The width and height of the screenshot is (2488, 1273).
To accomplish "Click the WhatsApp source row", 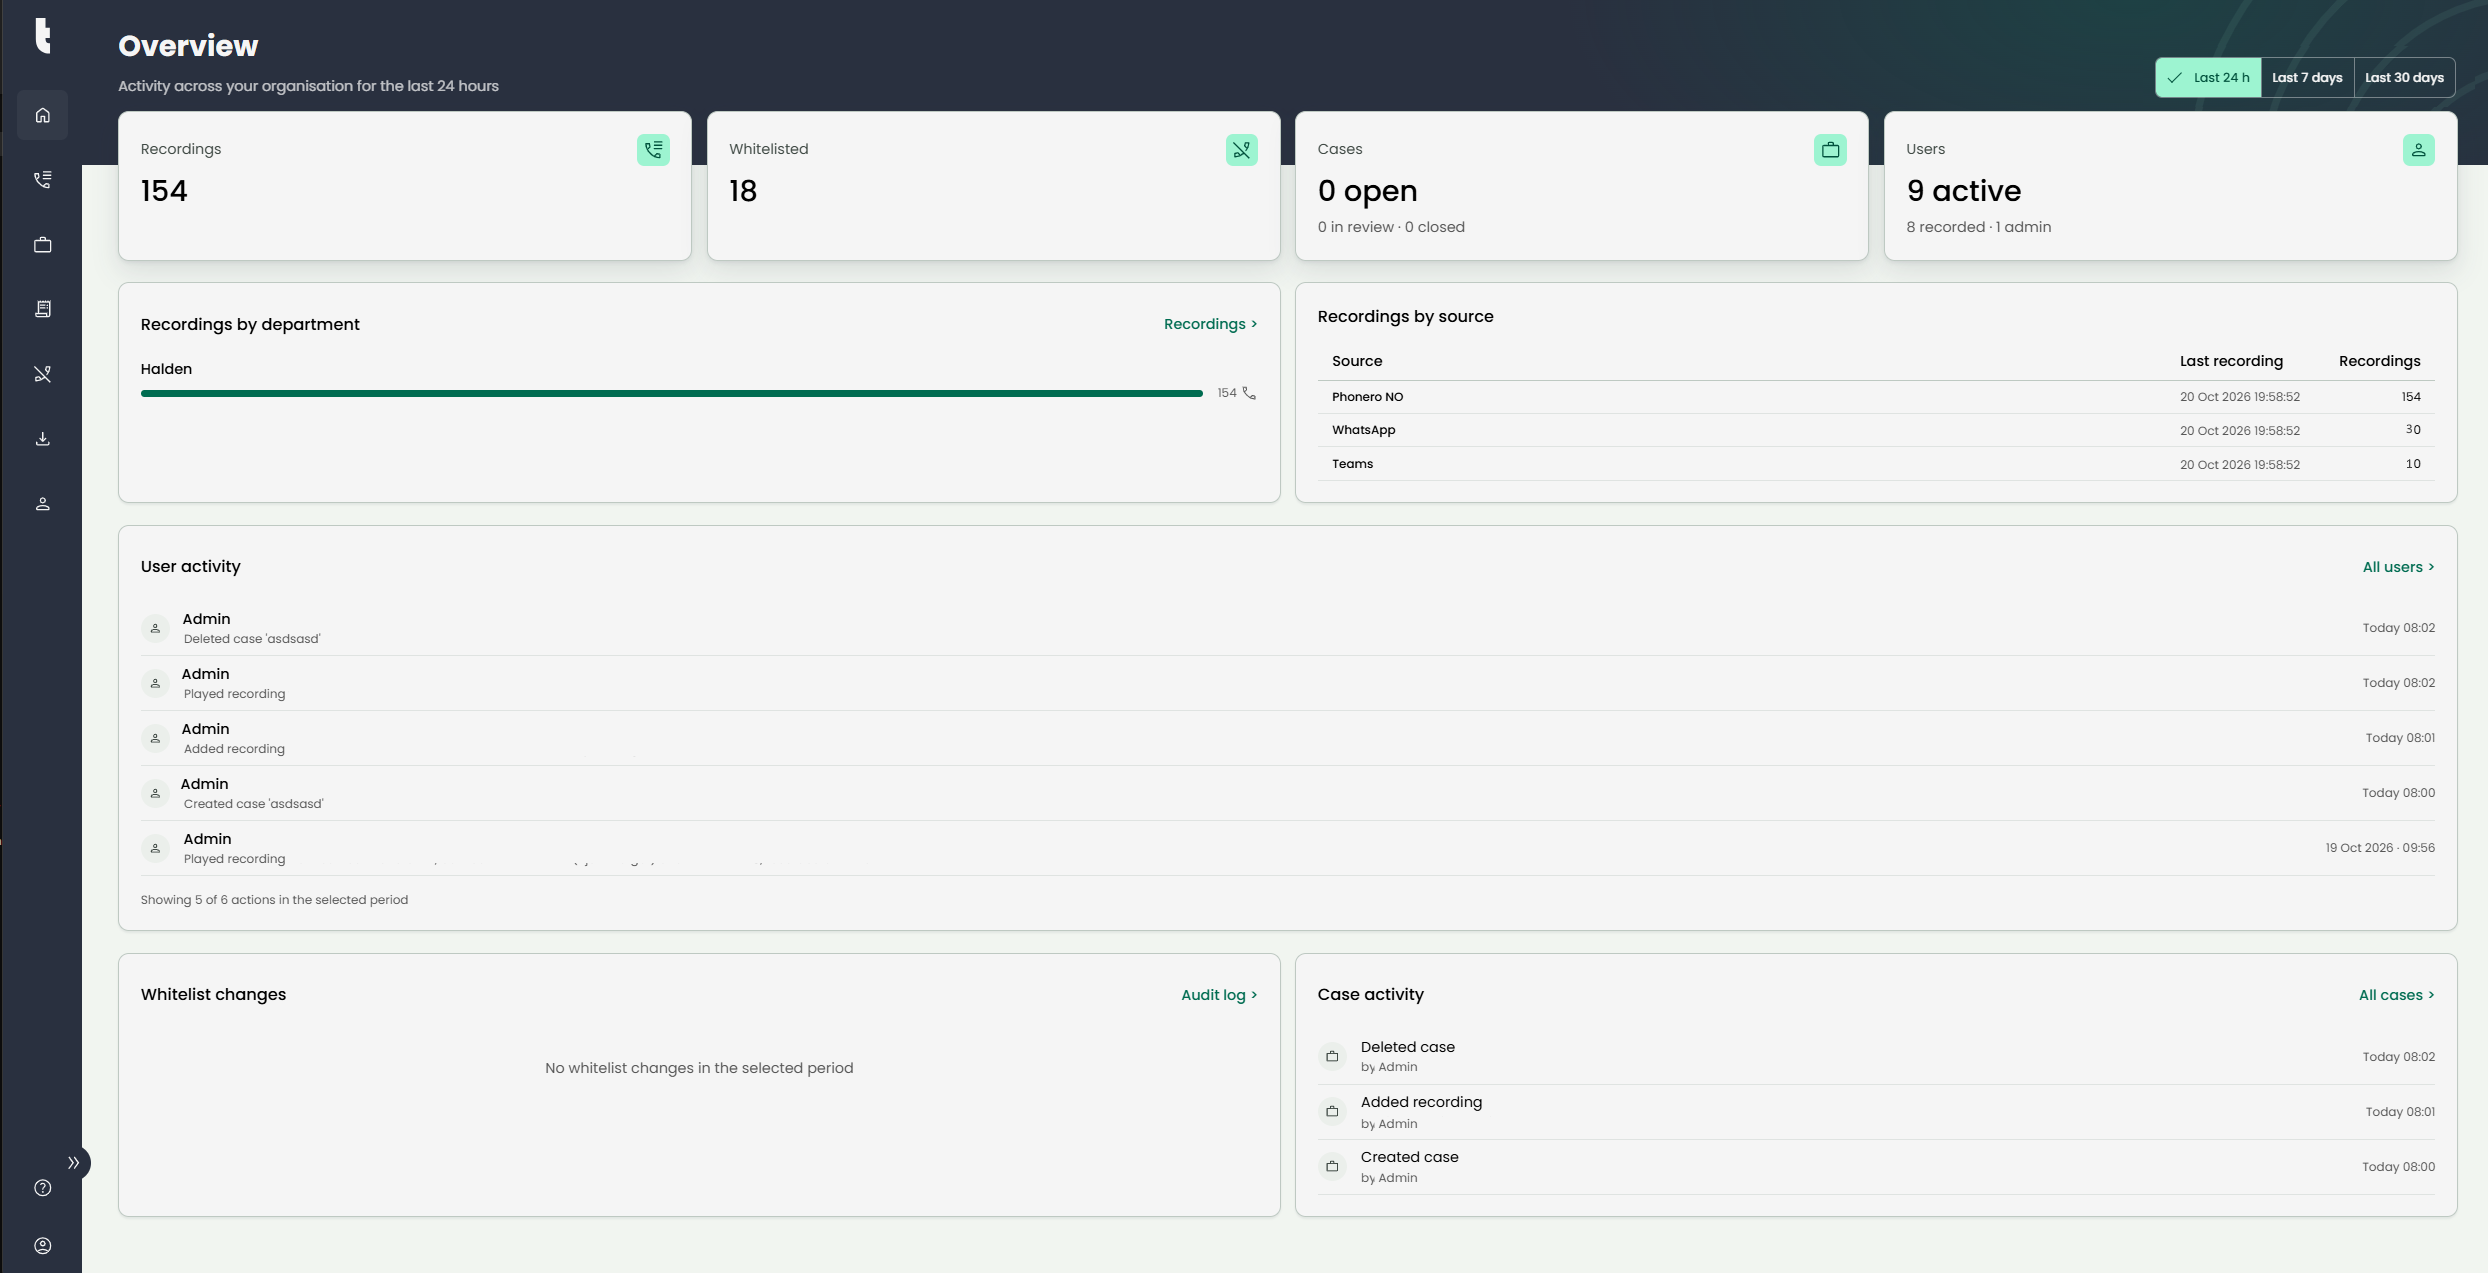I will point(1876,430).
